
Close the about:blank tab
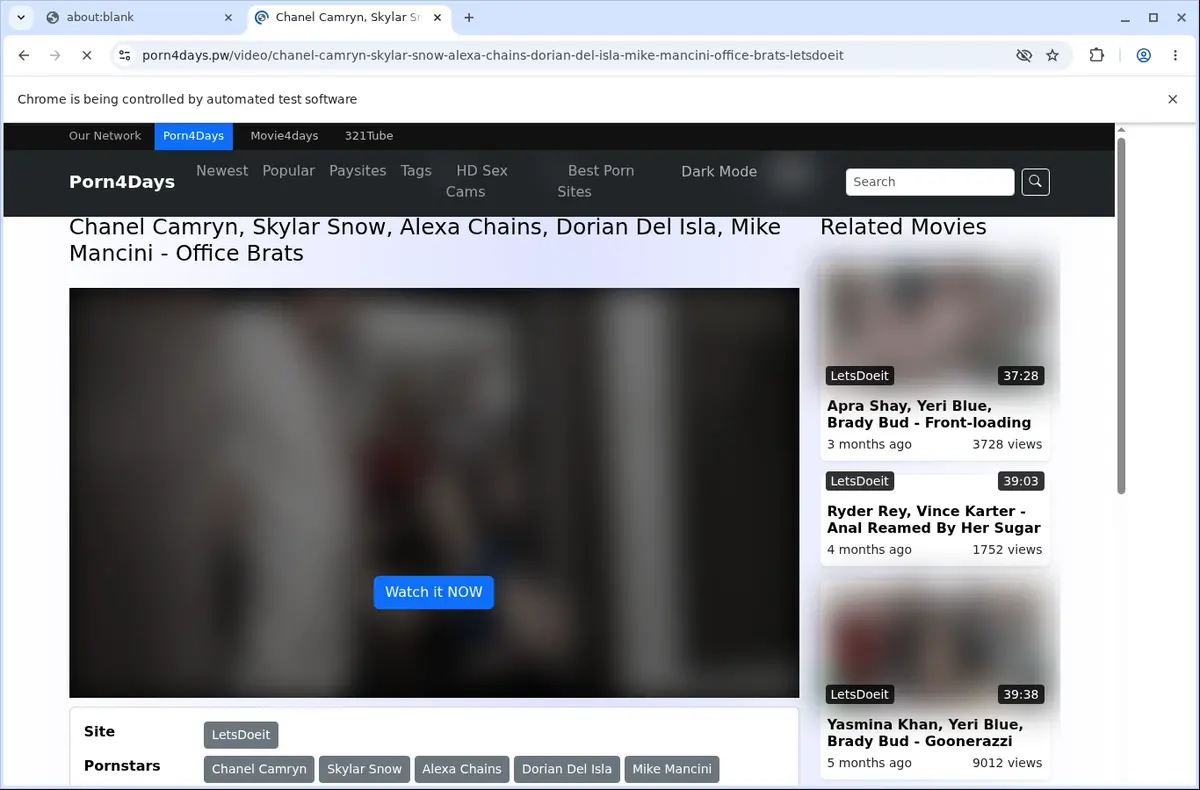coord(228,17)
